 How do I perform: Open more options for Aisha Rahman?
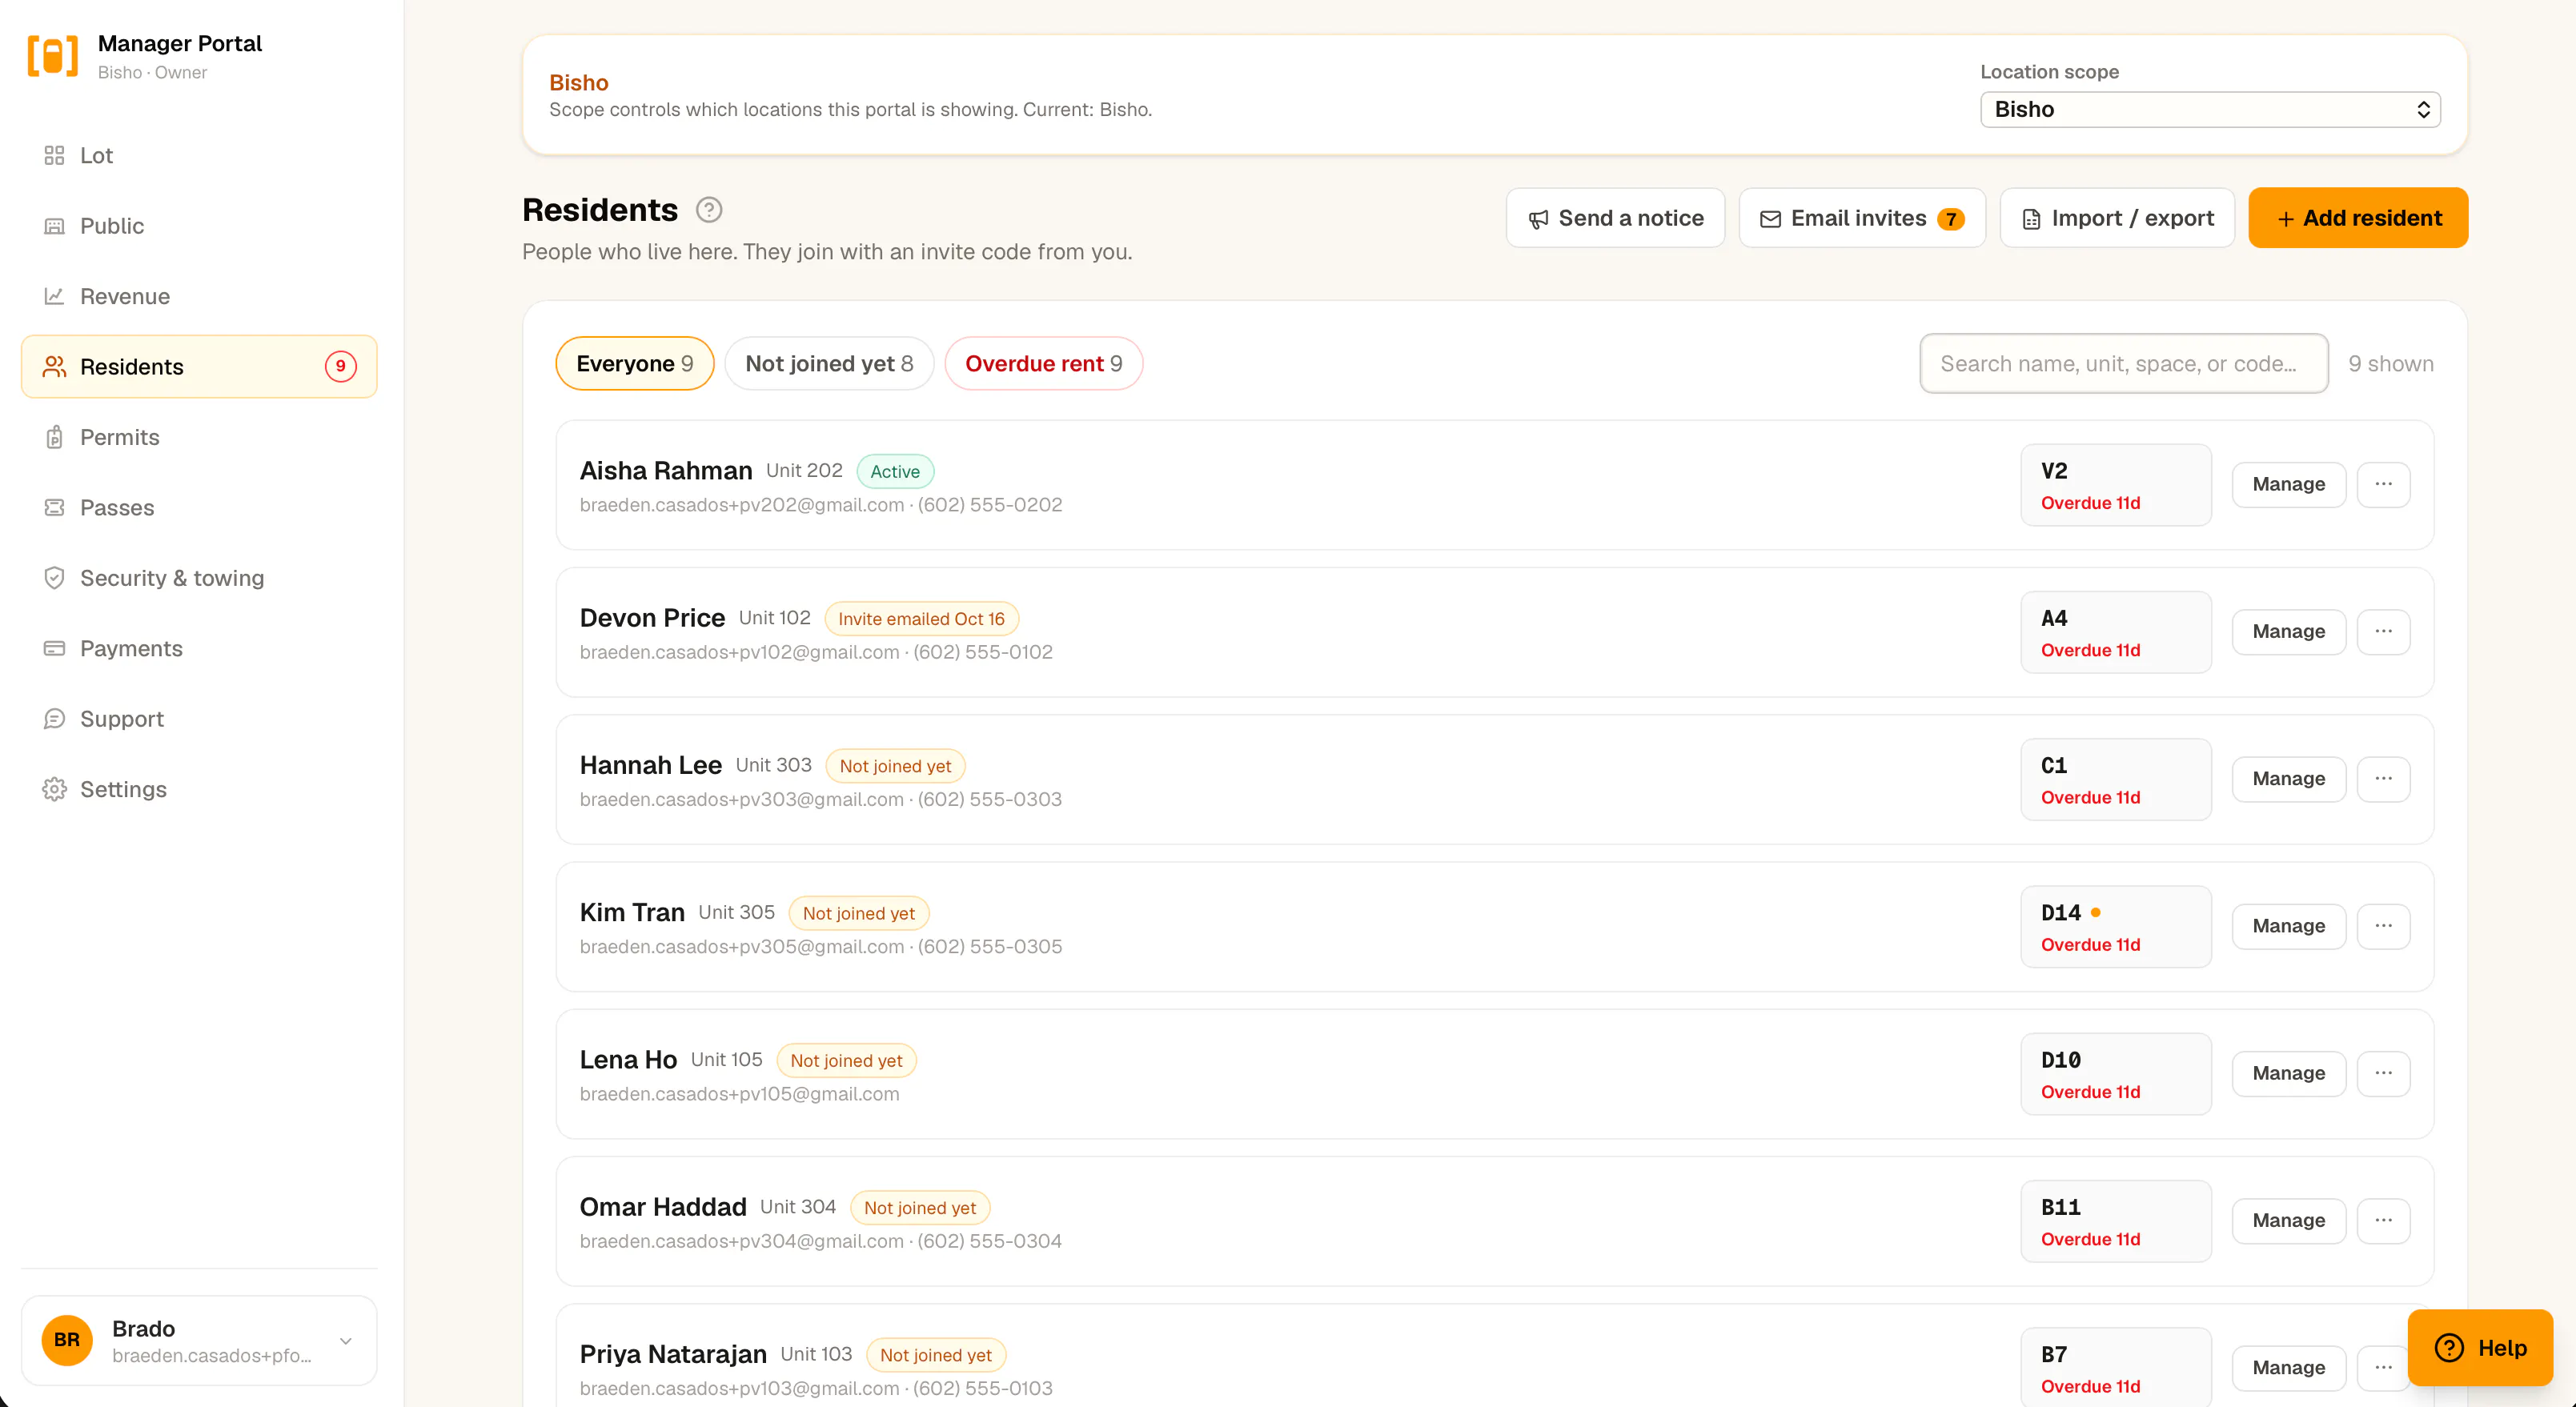(x=2383, y=484)
